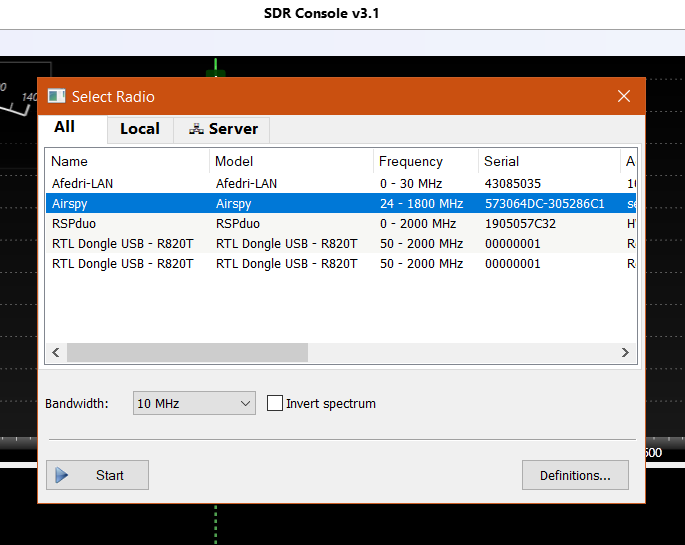Switch to the Local tab

click(139, 129)
